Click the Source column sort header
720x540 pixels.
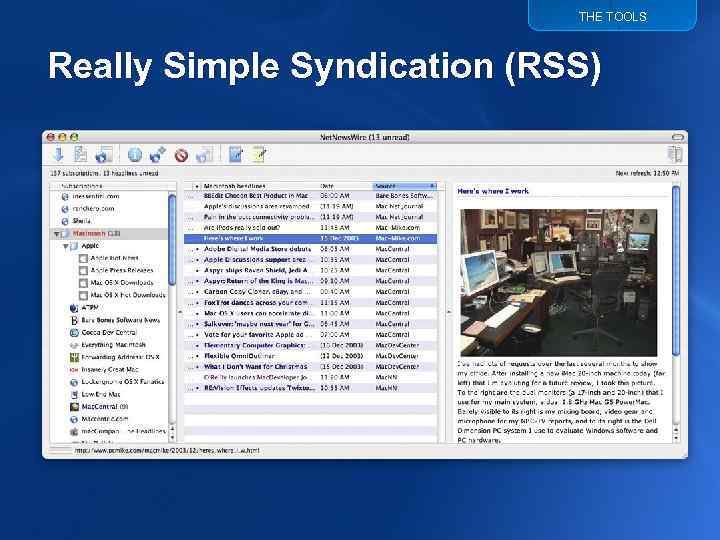click(404, 186)
